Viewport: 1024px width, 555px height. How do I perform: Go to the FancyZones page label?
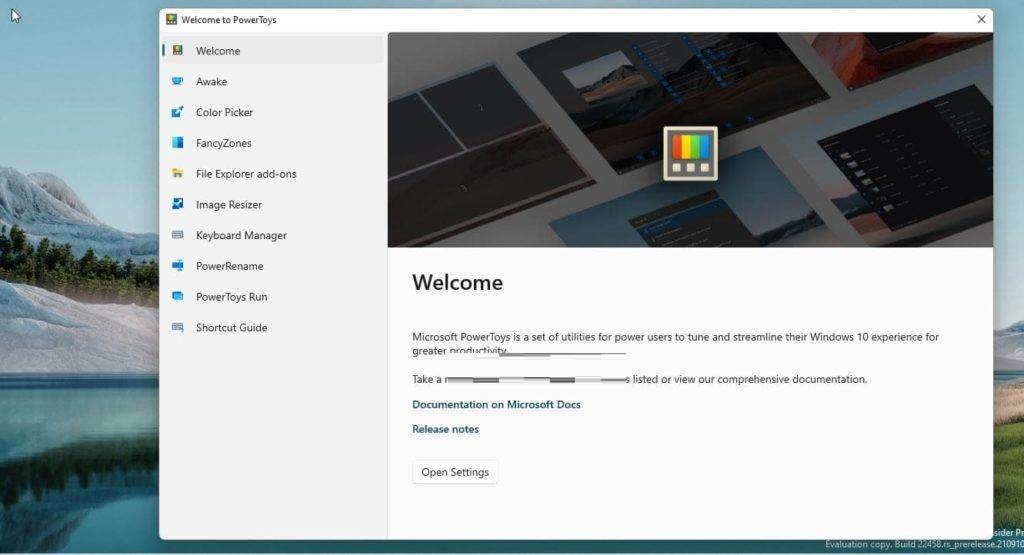click(x=224, y=143)
